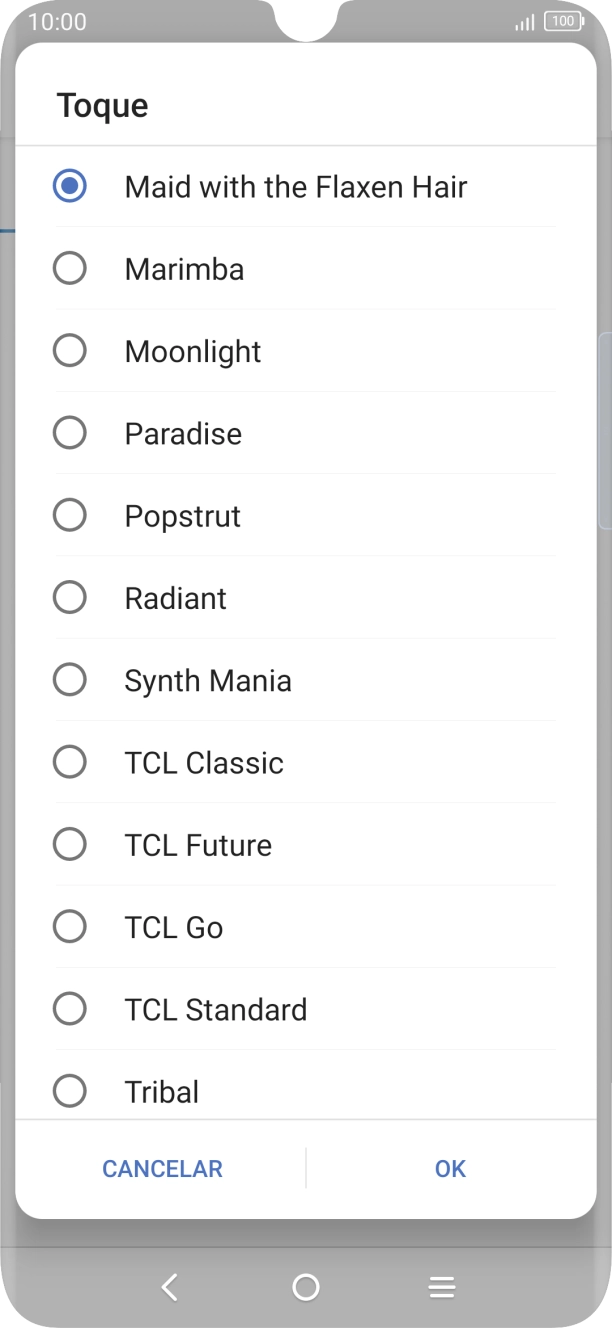The width and height of the screenshot is (612, 1328).
Task: Select the Tribal ringtone
Action: tap(70, 1091)
